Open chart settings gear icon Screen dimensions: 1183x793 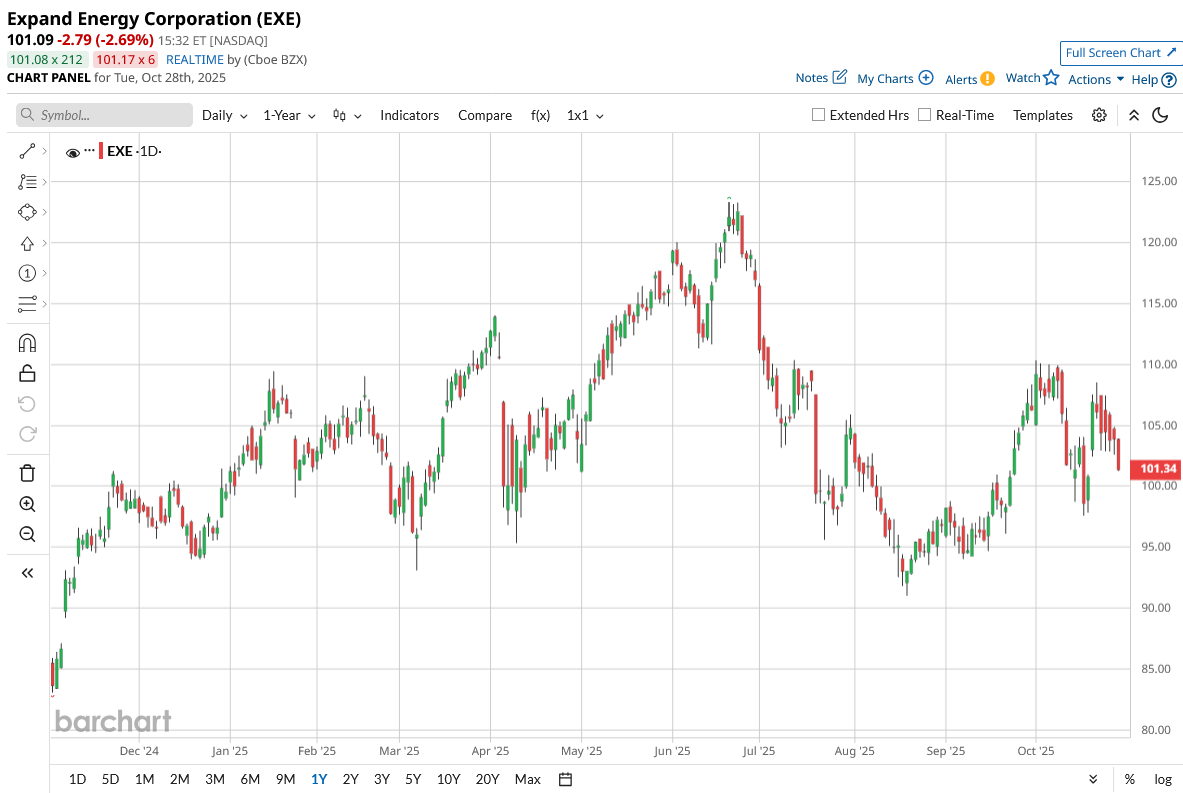point(1099,115)
